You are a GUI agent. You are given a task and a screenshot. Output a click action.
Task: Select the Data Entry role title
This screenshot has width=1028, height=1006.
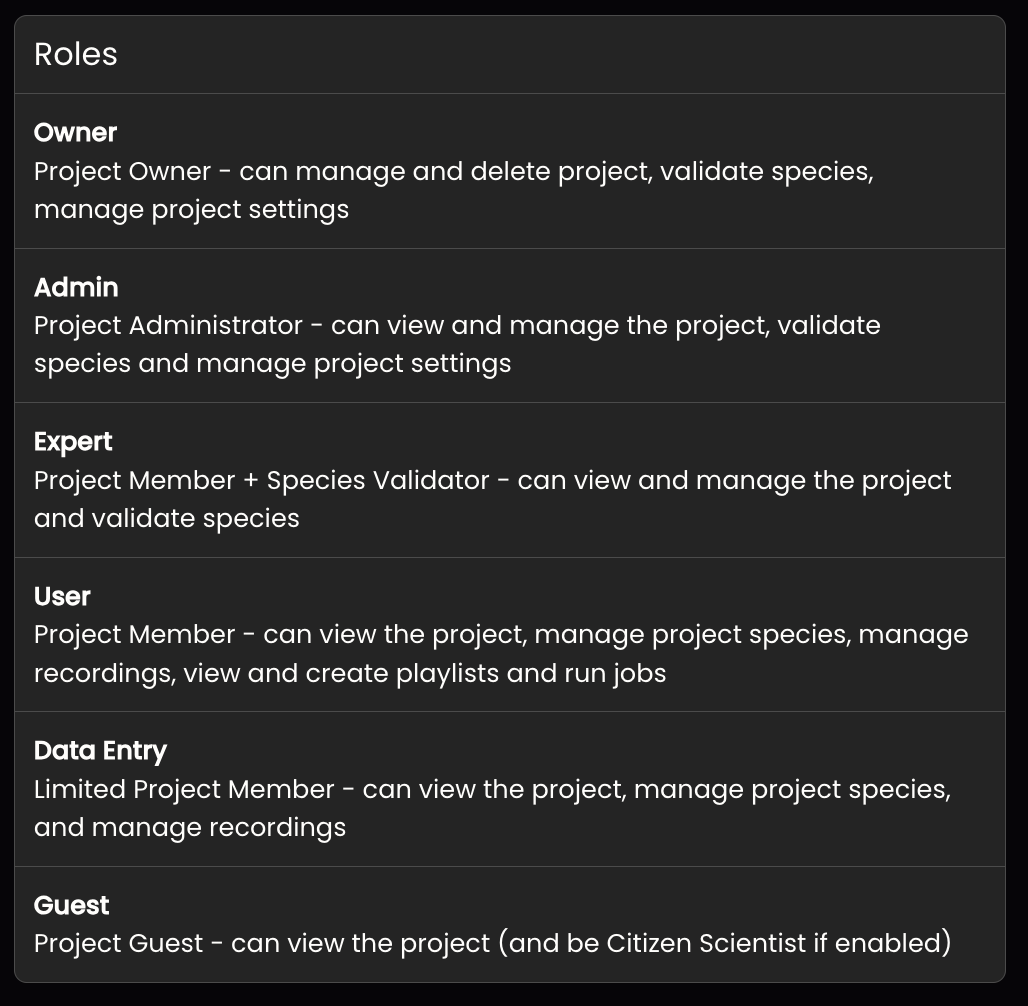(100, 751)
